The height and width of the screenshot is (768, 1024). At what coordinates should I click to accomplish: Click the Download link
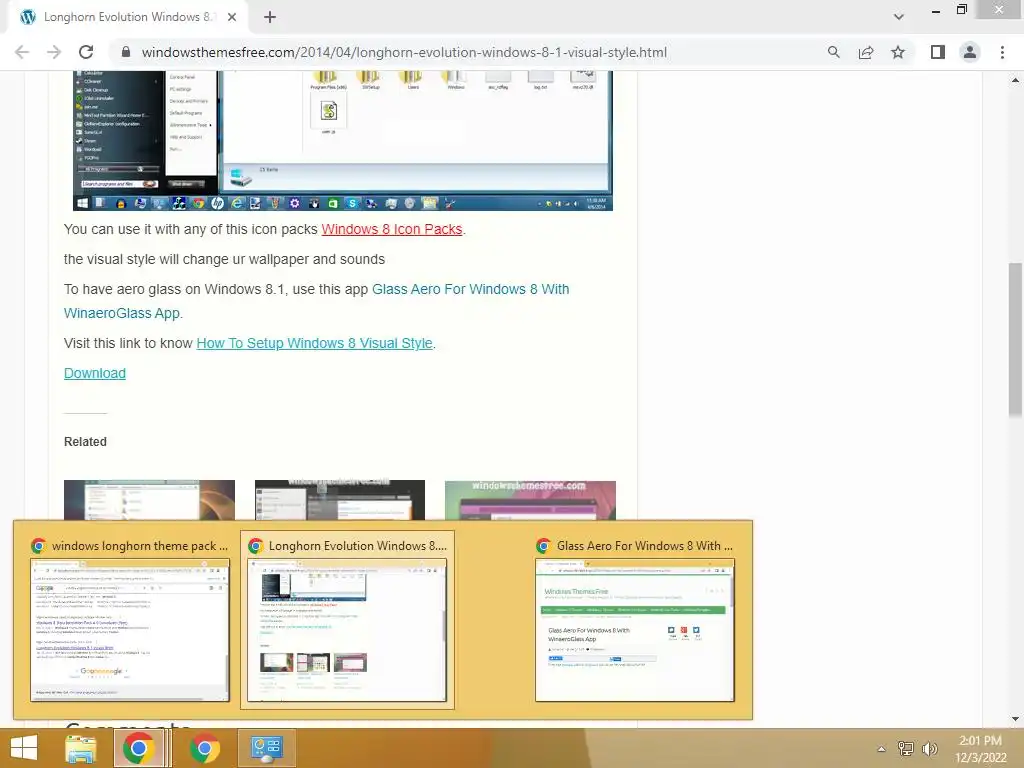[95, 374]
